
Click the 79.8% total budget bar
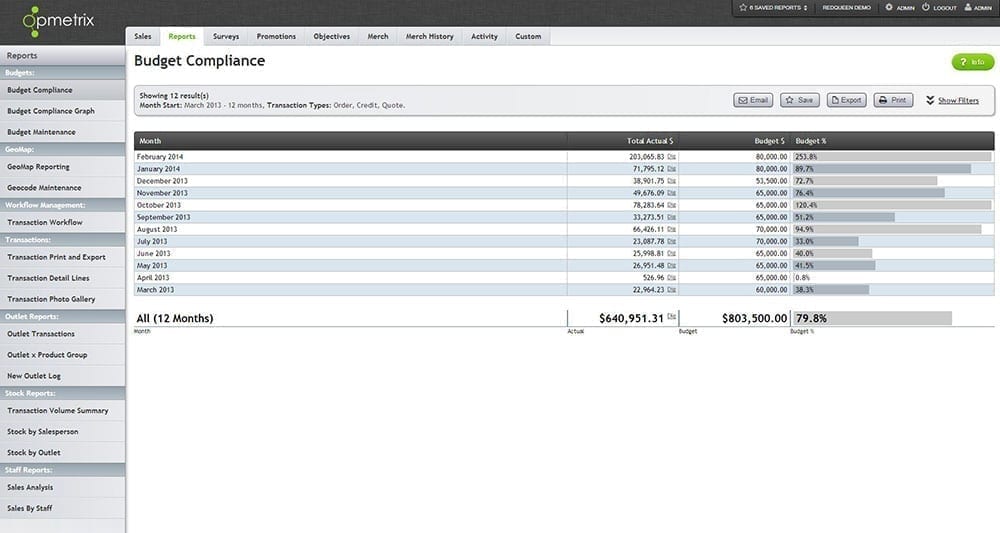[x=872, y=318]
